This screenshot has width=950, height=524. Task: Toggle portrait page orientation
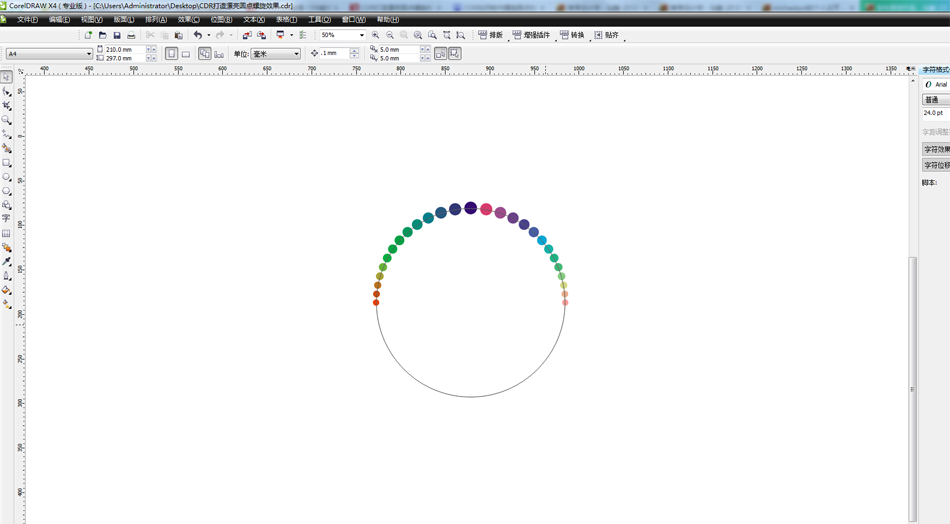pos(171,54)
